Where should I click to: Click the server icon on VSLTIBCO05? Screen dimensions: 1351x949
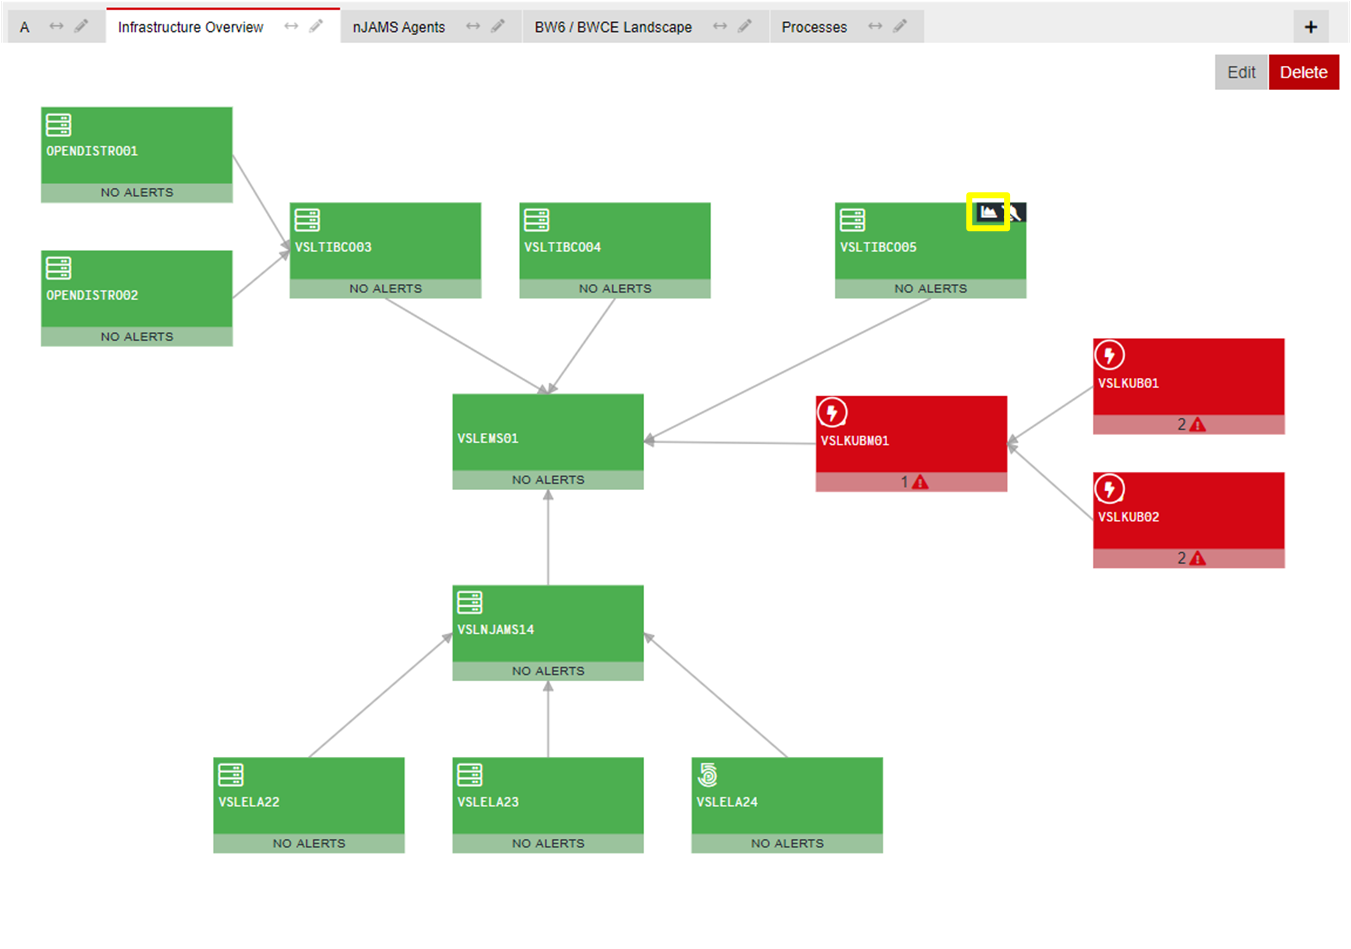tap(853, 220)
